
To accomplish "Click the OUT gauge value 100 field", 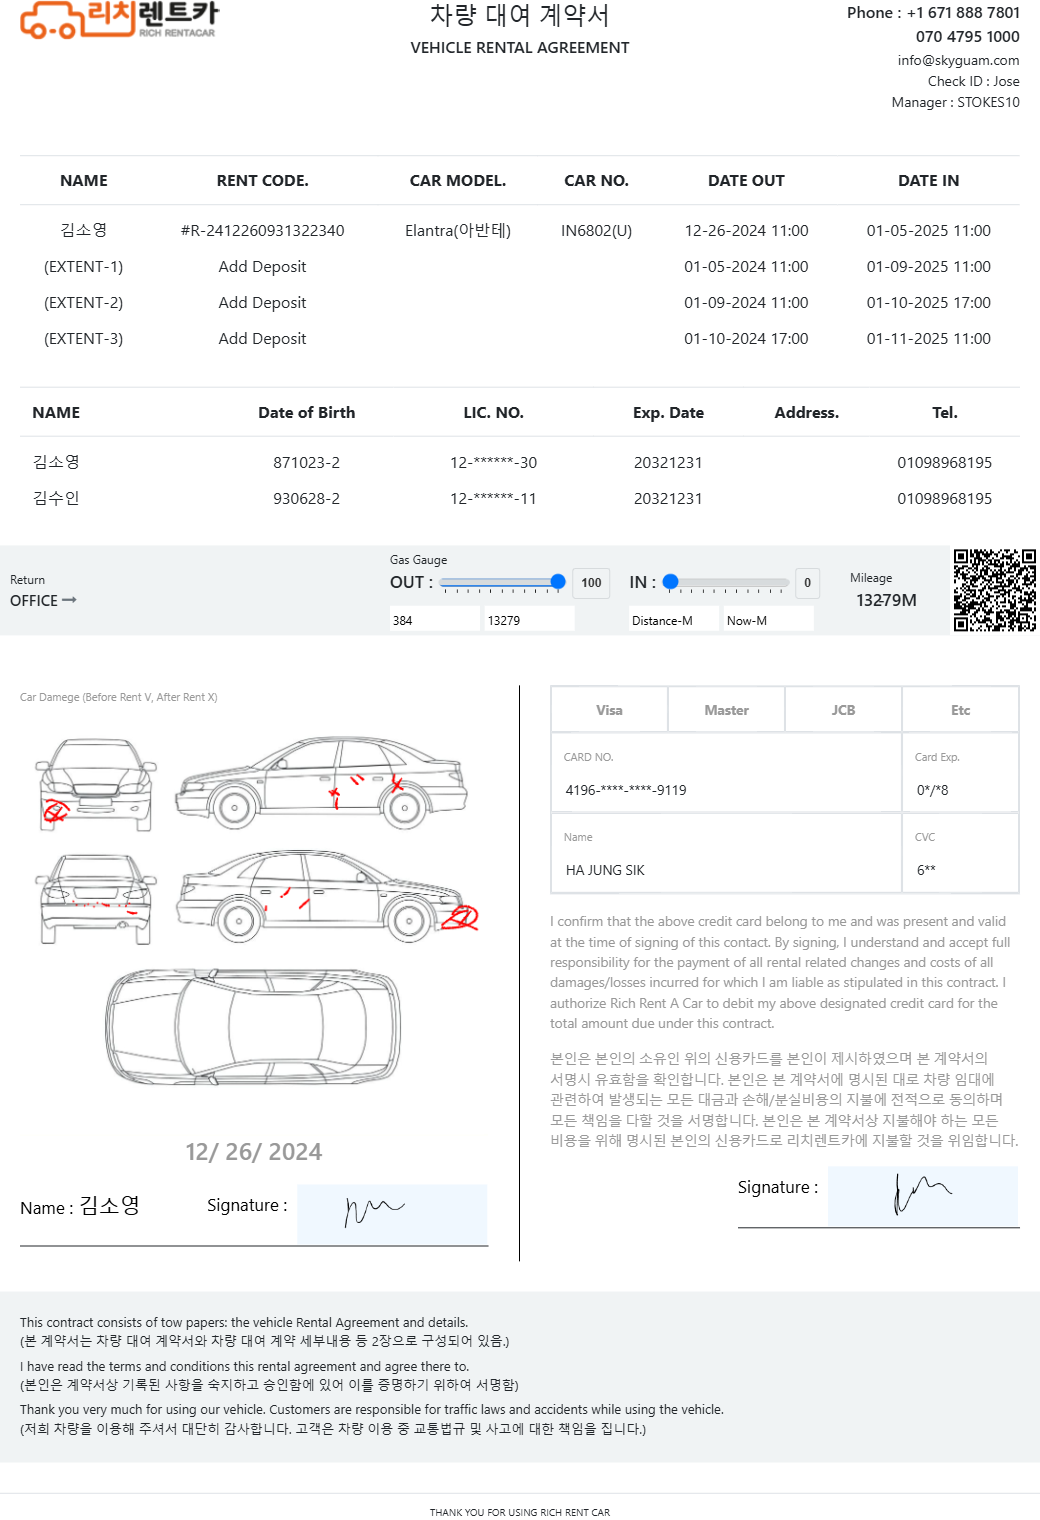I will coord(591,583).
